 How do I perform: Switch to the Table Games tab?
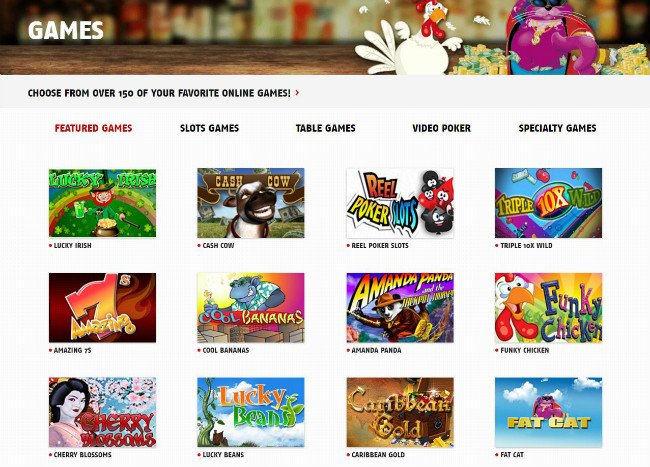click(x=325, y=128)
